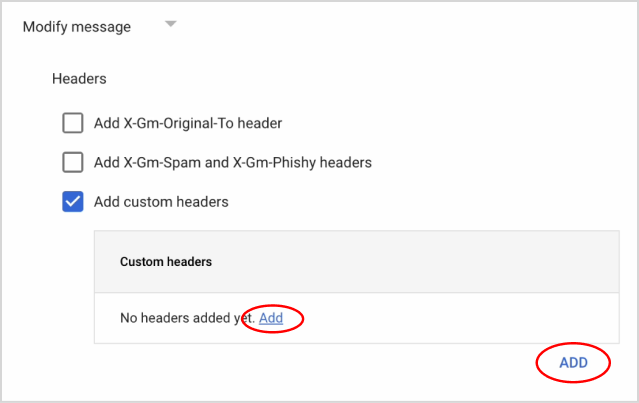639x403 pixels.
Task: Expand the Modify message dropdown arrow
Action: pyautogui.click(x=170, y=25)
